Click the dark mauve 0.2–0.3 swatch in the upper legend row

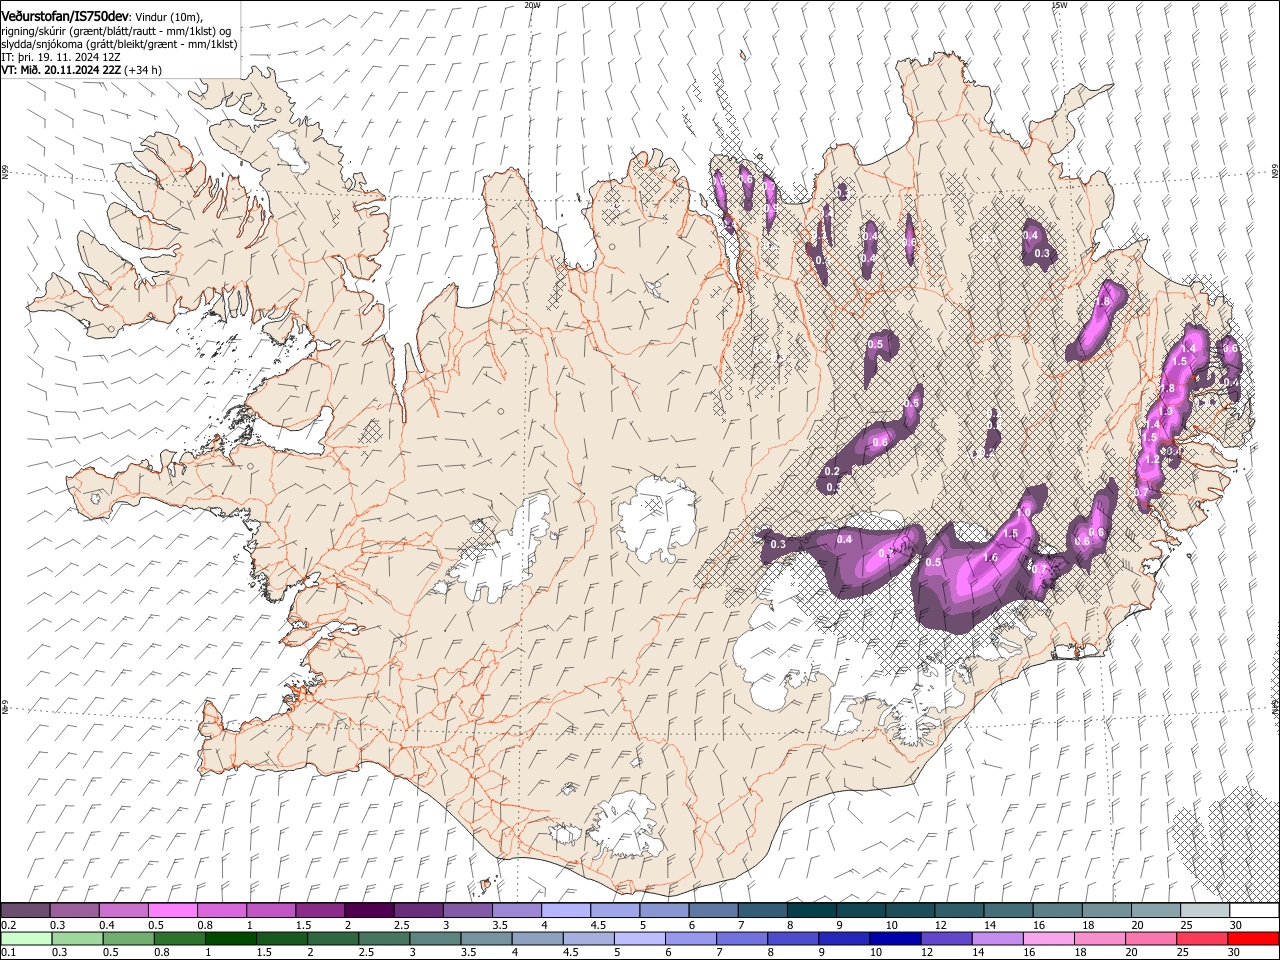point(25,911)
